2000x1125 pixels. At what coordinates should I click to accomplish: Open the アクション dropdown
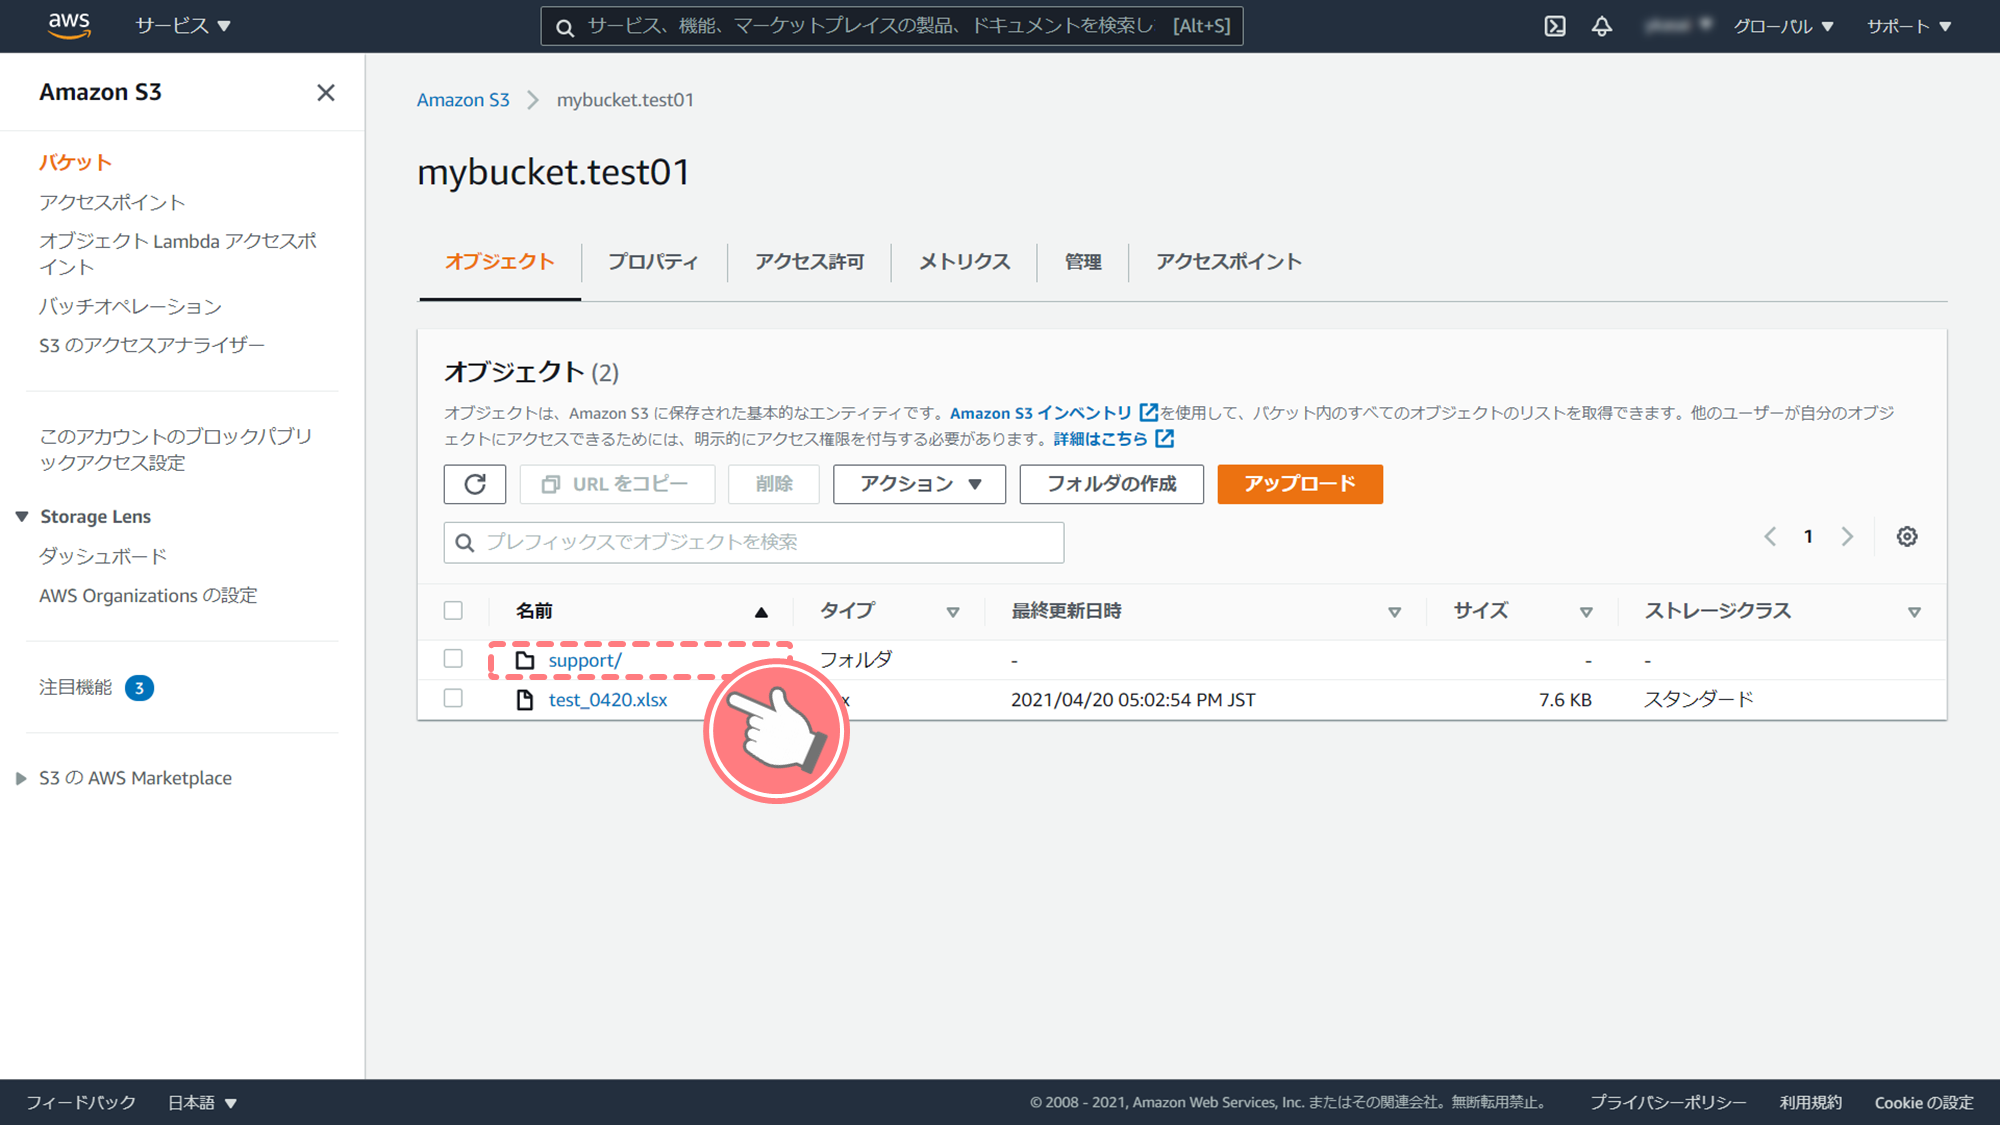click(x=919, y=484)
